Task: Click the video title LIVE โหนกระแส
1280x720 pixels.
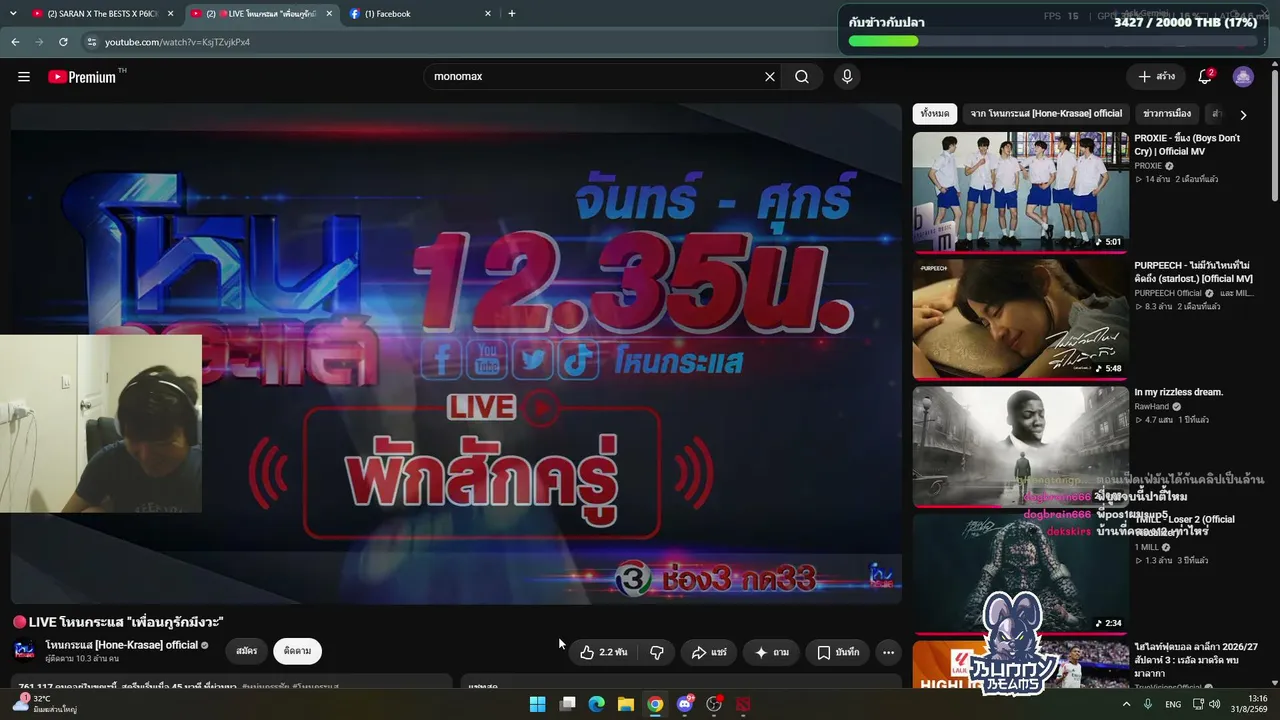Action: coord(117,622)
